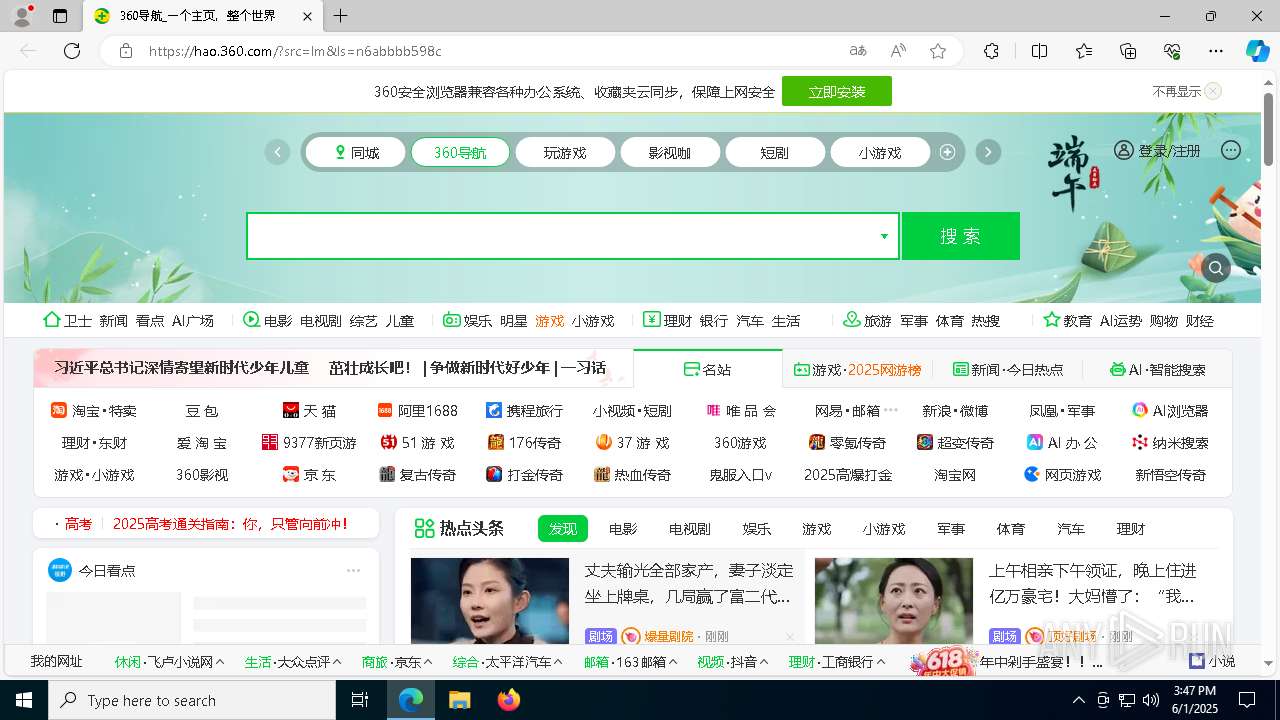1280x720 pixels.
Task: Open the 携程旅行 site link
Action: (525, 410)
